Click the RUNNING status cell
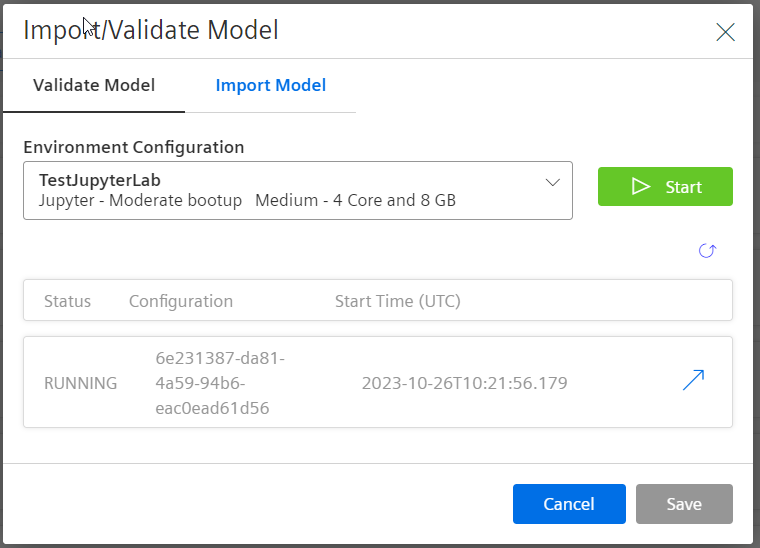Viewport: 760px width, 548px height. tap(80, 383)
